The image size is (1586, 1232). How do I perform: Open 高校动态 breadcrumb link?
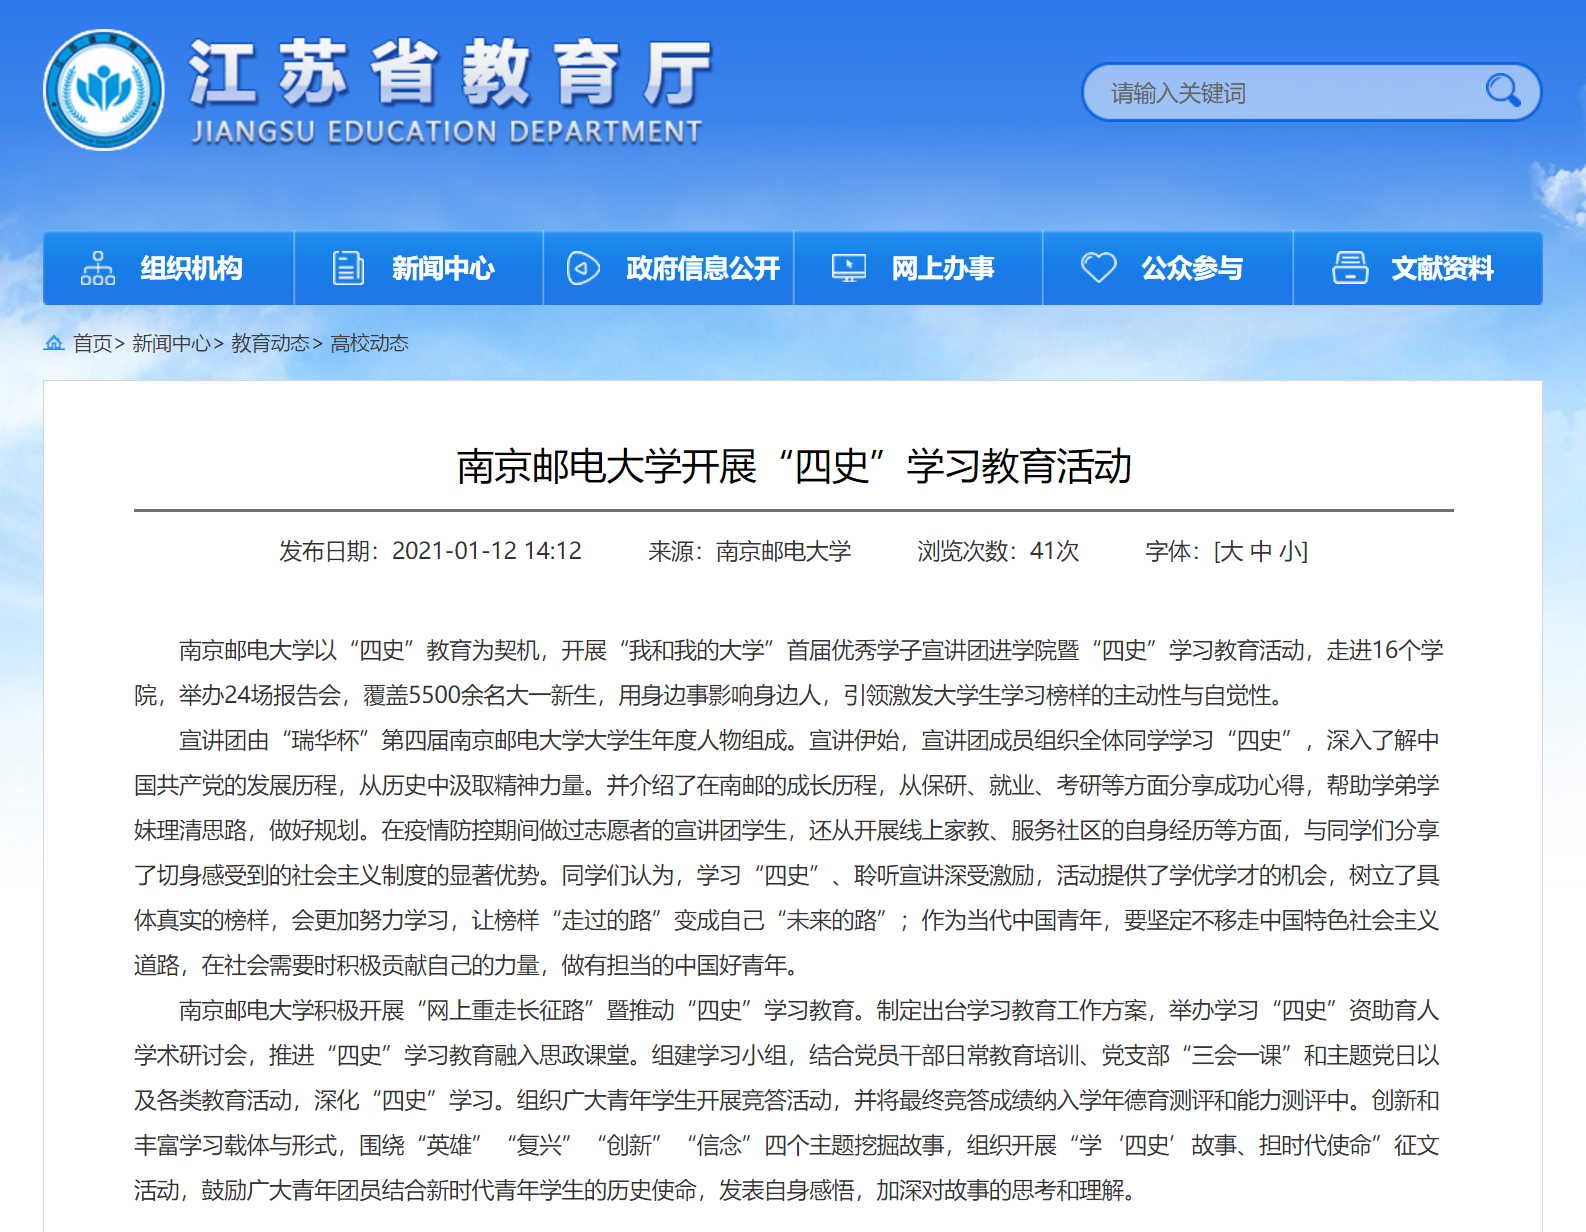pyautogui.click(x=369, y=343)
